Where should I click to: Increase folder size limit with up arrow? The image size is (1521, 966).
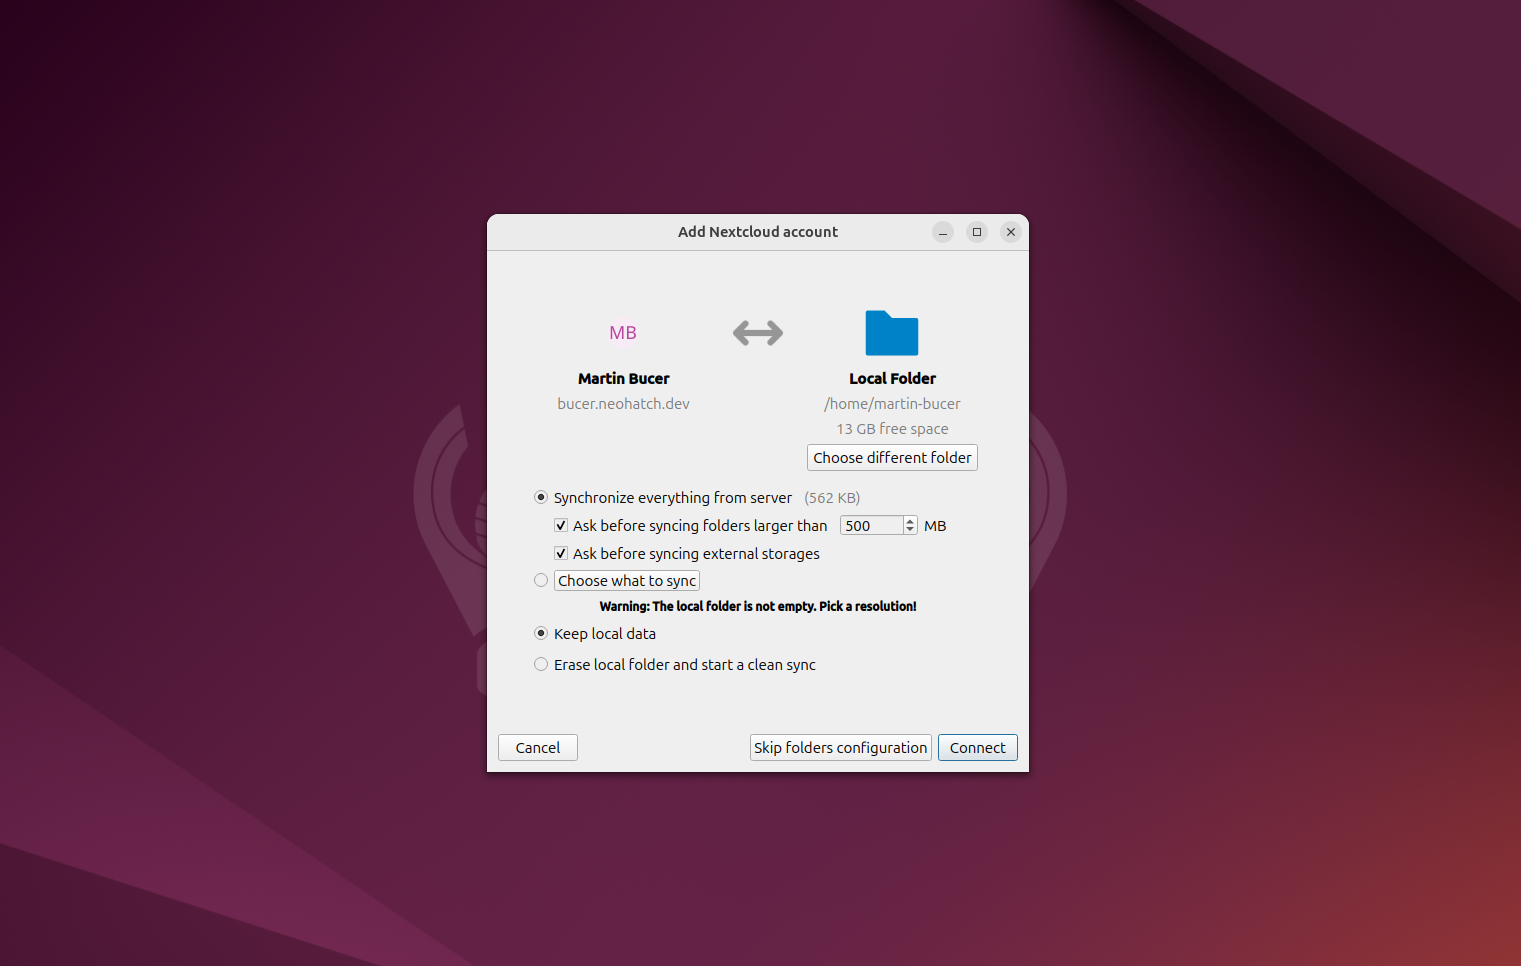[x=910, y=521]
